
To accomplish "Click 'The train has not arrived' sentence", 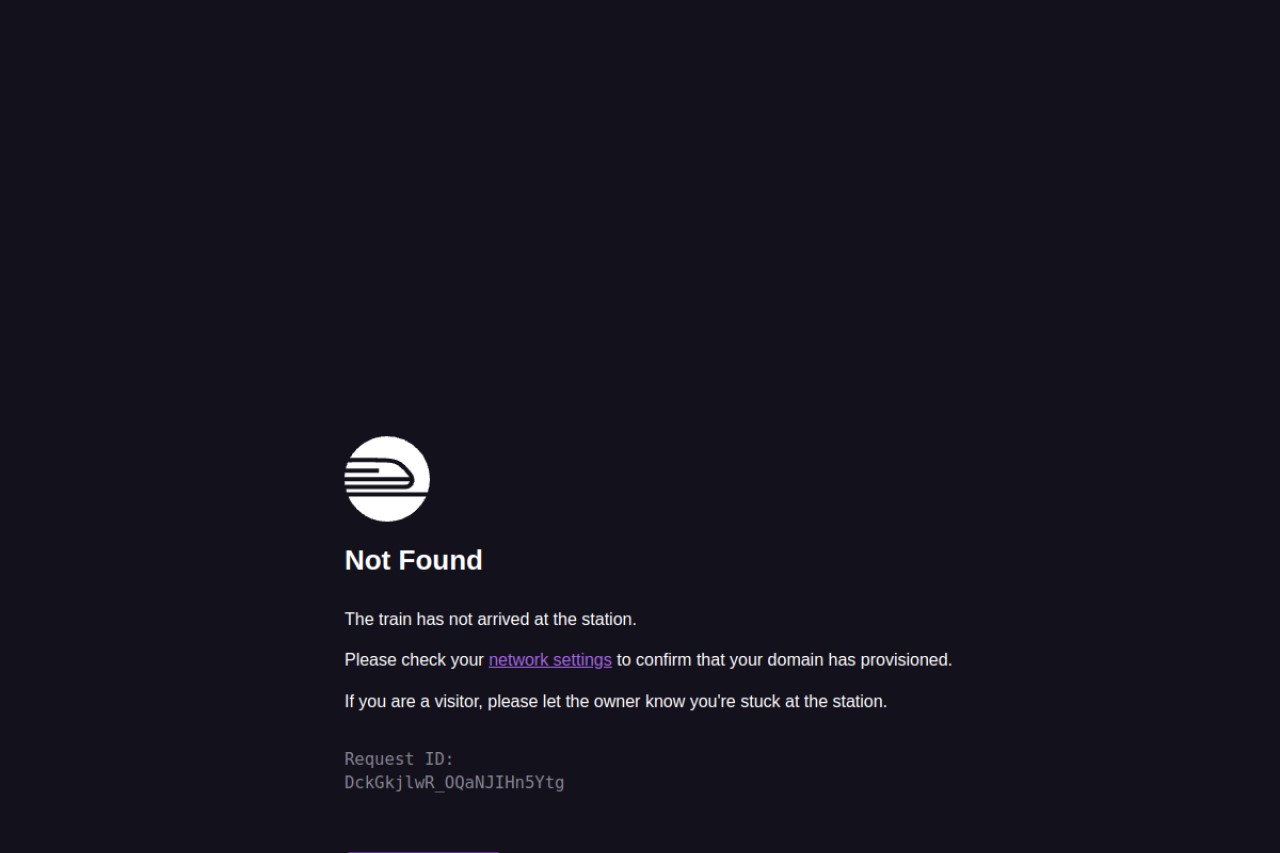I will click(x=490, y=619).
